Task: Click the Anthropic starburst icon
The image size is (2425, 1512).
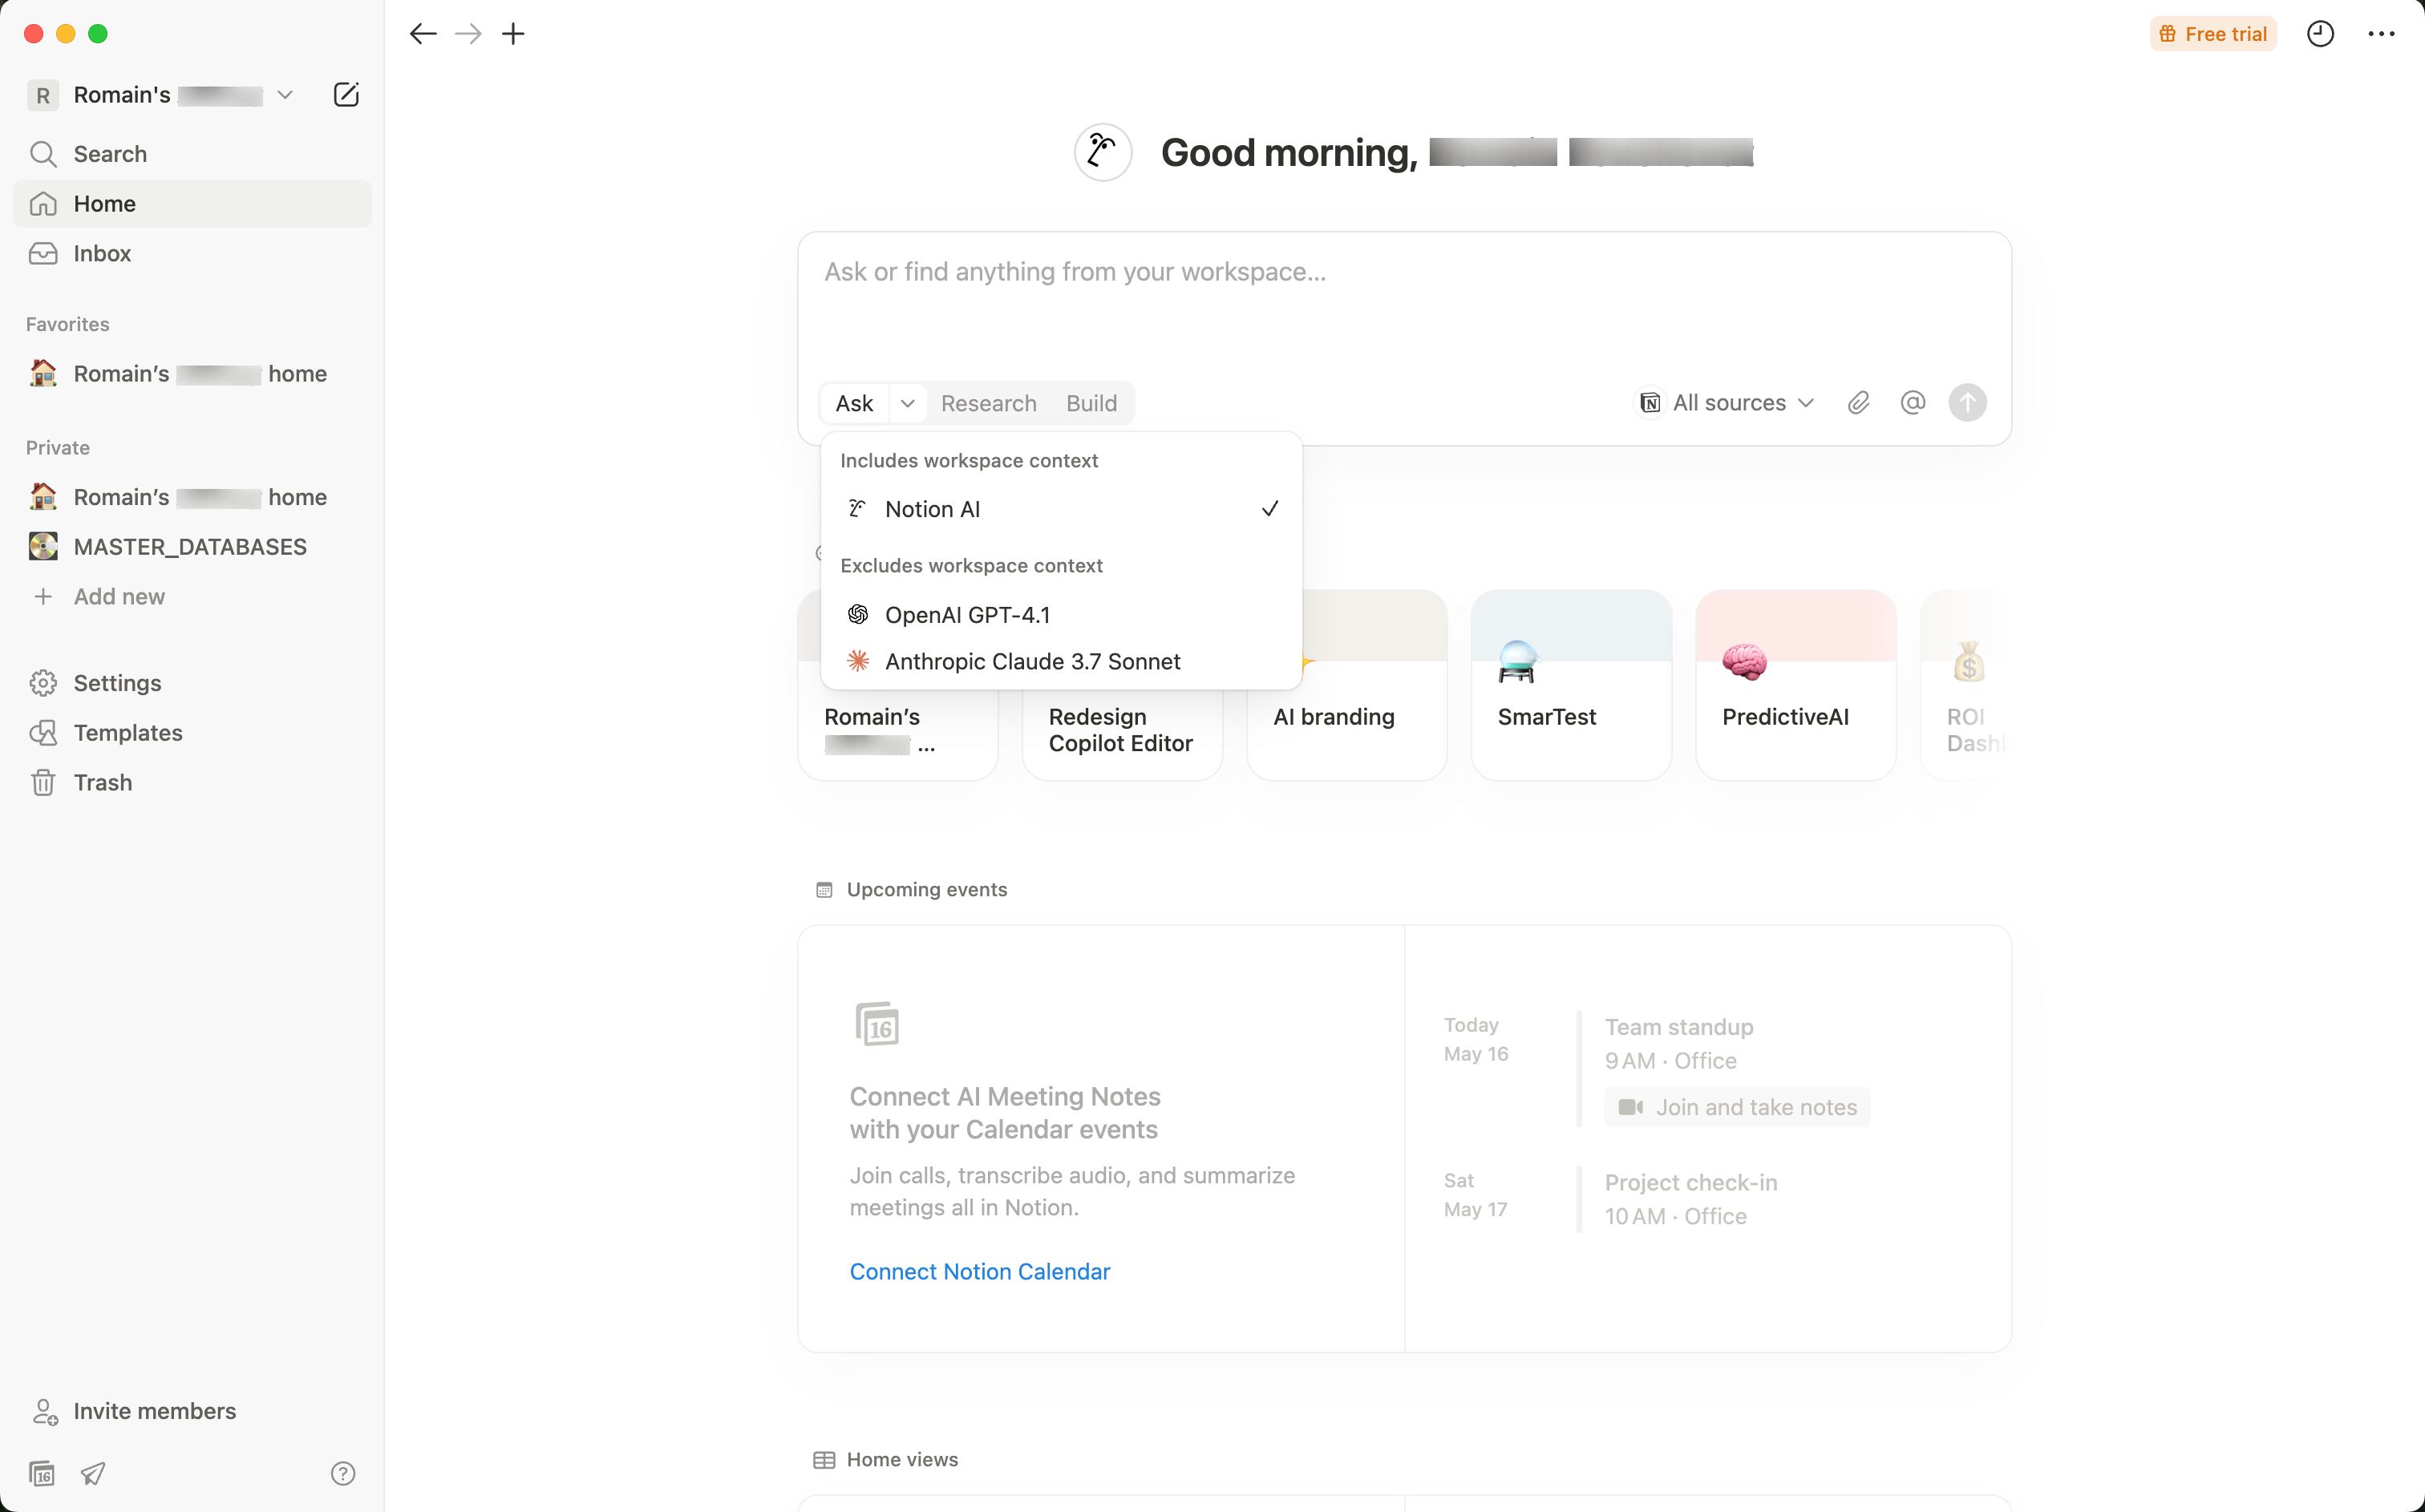Action: tap(858, 661)
